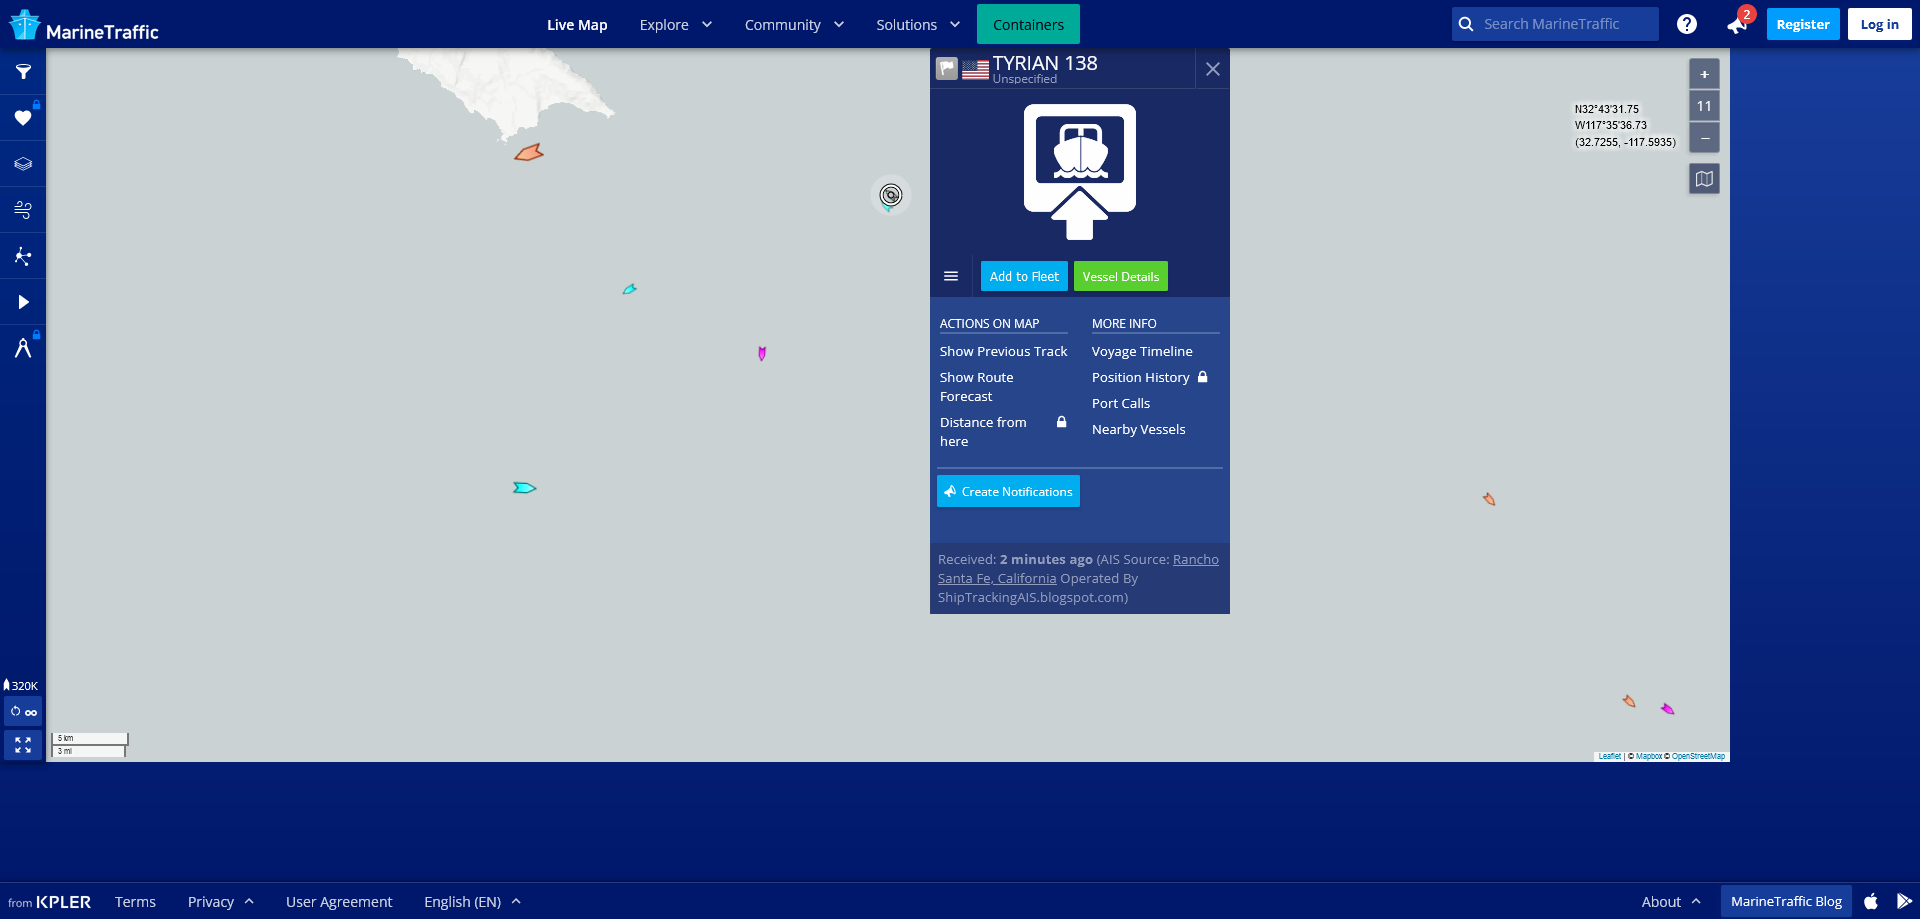The image size is (1920, 919).
Task: Click the zoom level 11 indicator
Action: pos(1704,106)
